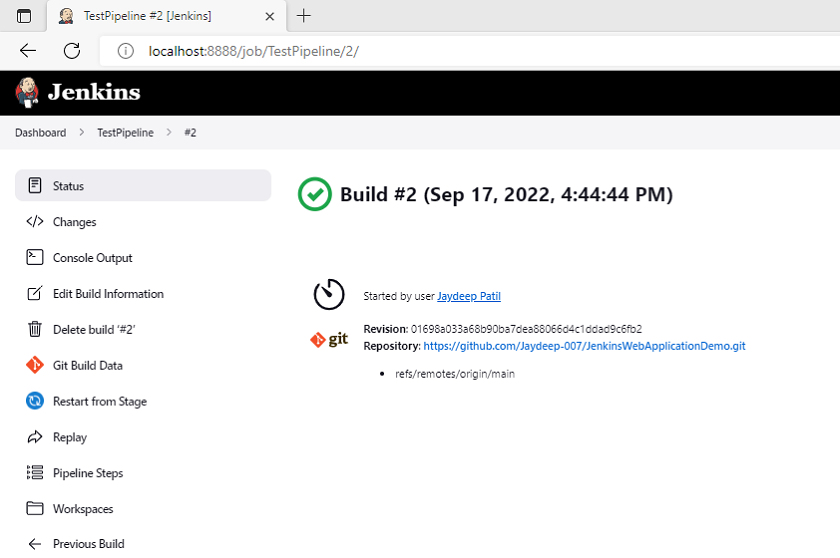Expand the chevron after Dashboard breadcrumb
840x558 pixels.
(x=81, y=132)
